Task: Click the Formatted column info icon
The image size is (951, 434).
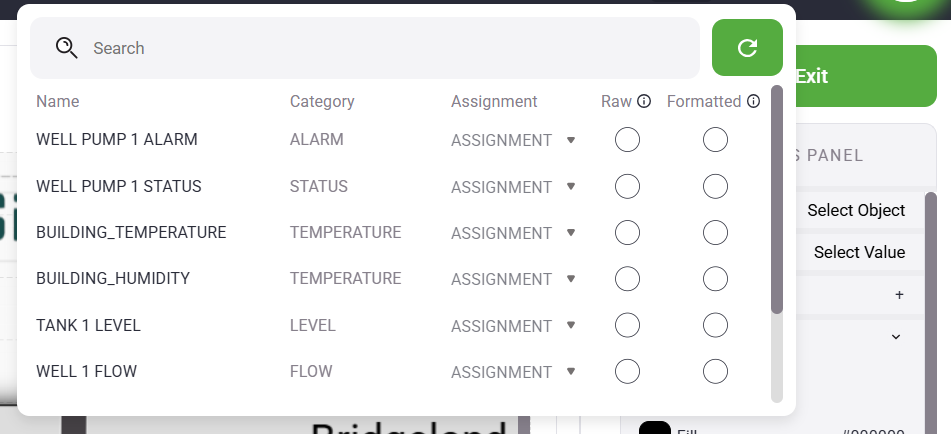Action: click(x=753, y=101)
